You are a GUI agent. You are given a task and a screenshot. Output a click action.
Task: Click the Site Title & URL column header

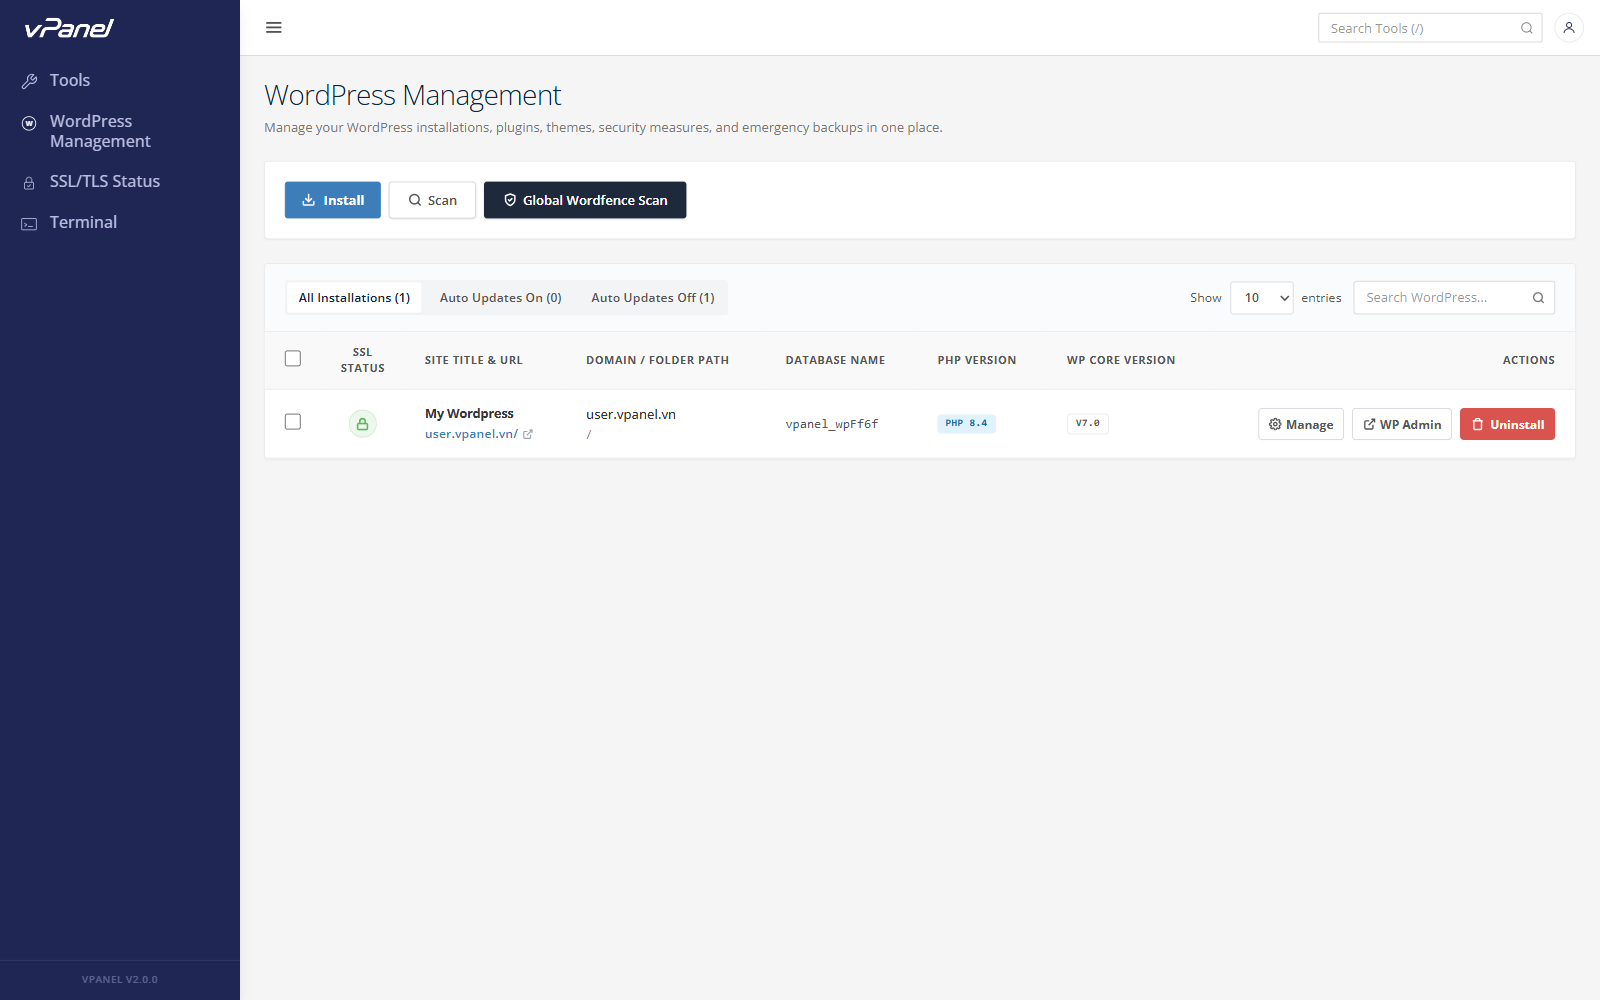coord(473,360)
